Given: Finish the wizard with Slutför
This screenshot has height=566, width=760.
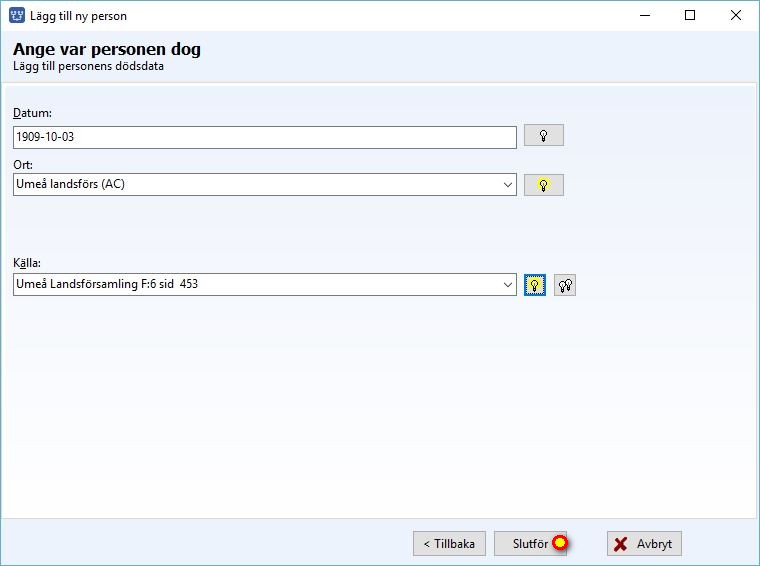Looking at the screenshot, I should (530, 544).
